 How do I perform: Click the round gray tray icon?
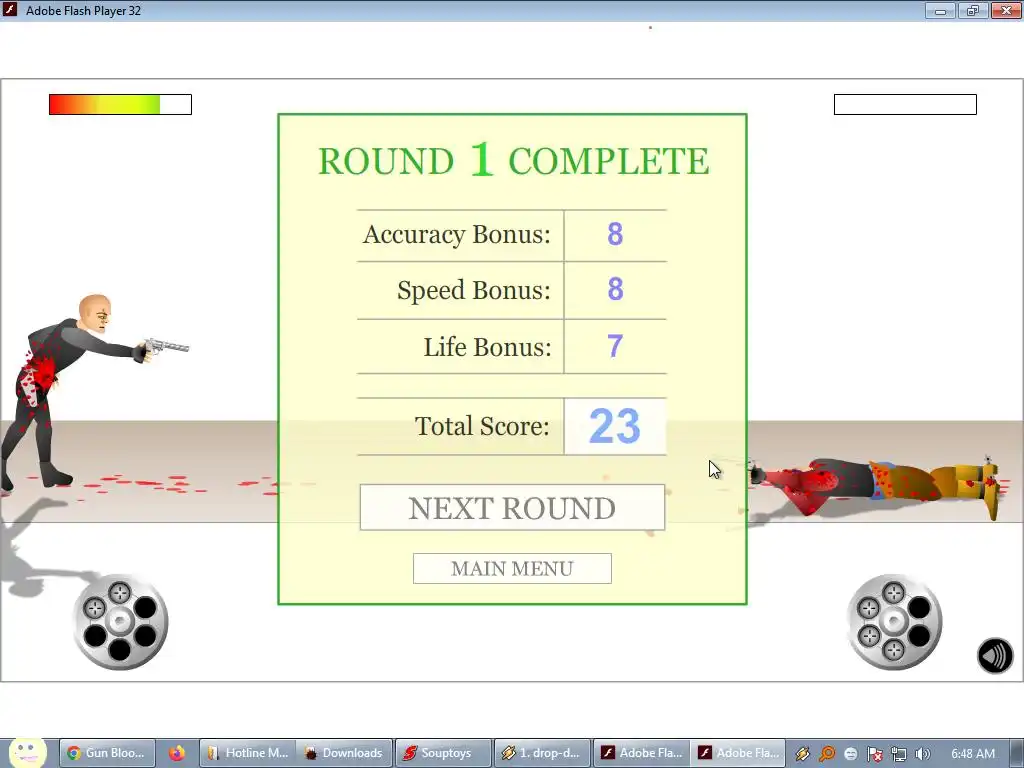coord(850,754)
